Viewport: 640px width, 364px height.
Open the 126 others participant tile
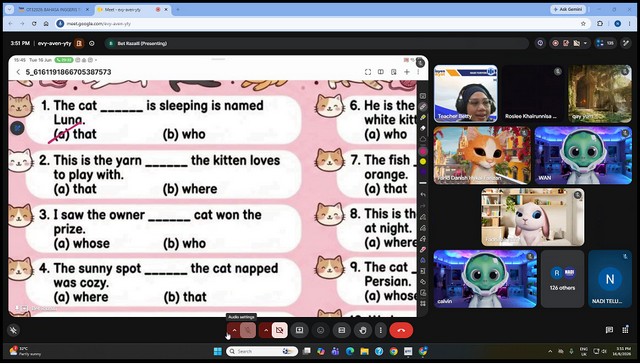tap(562, 279)
